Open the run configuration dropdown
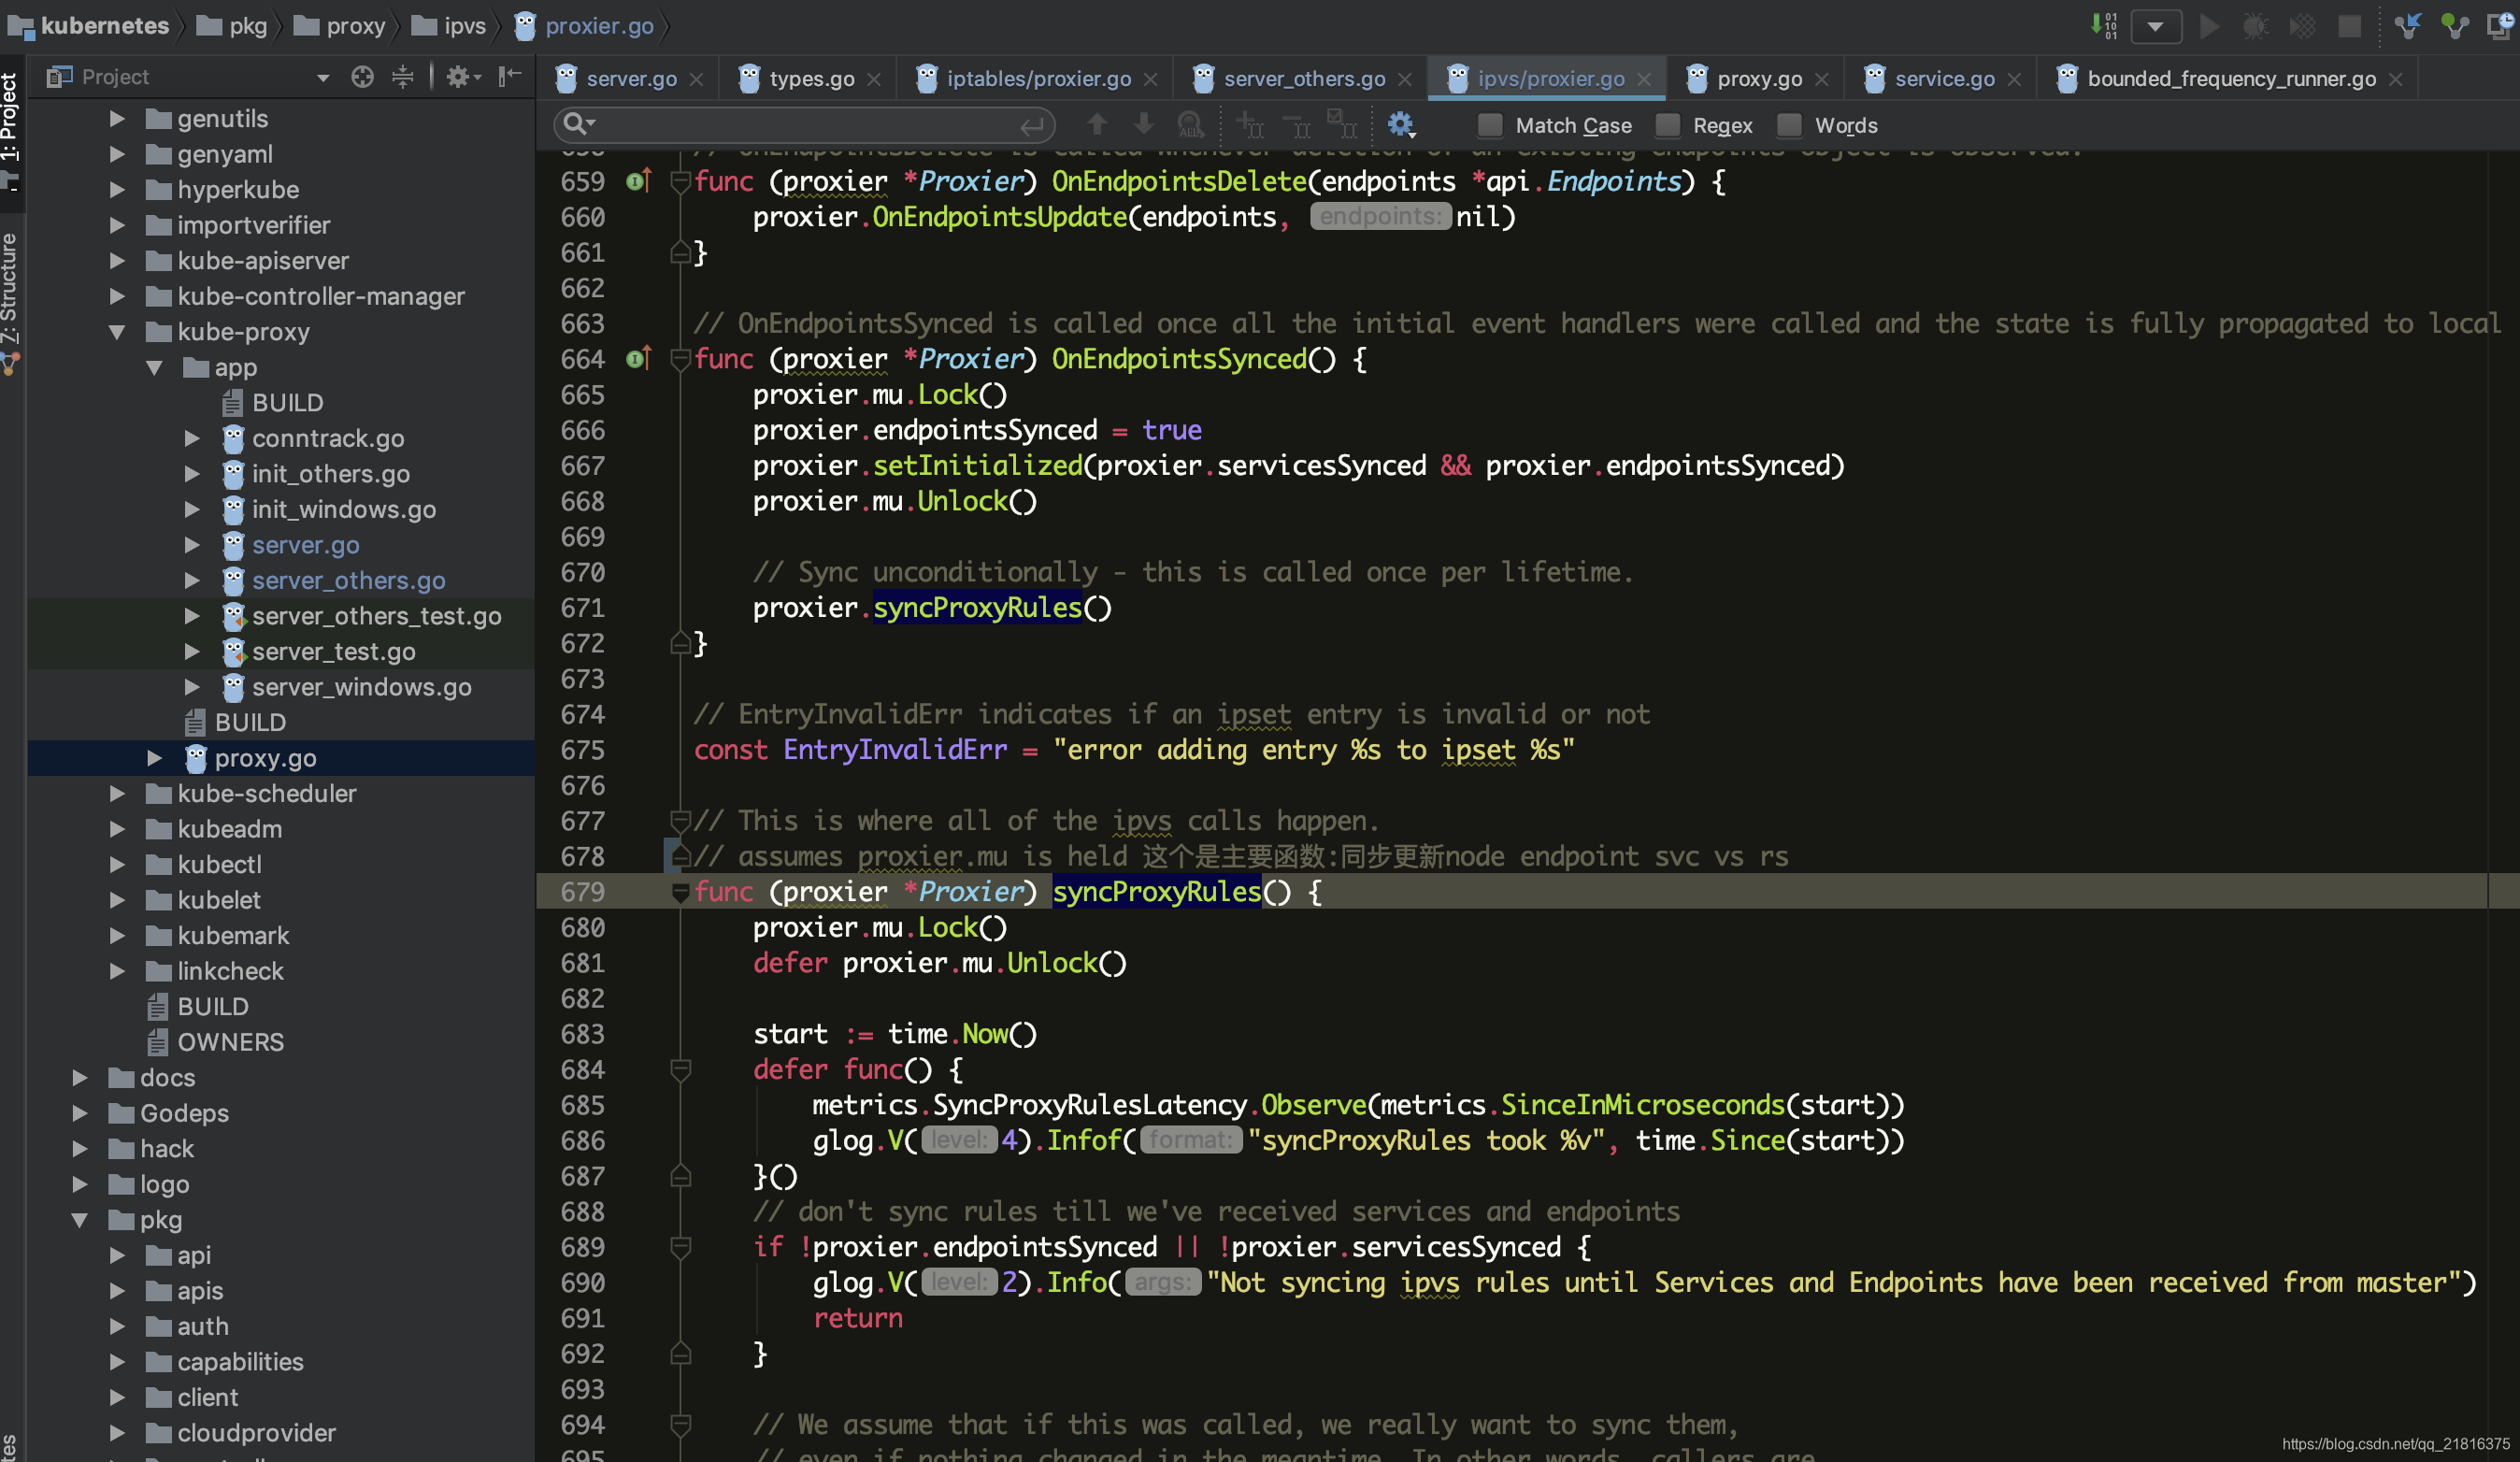 tap(2155, 26)
